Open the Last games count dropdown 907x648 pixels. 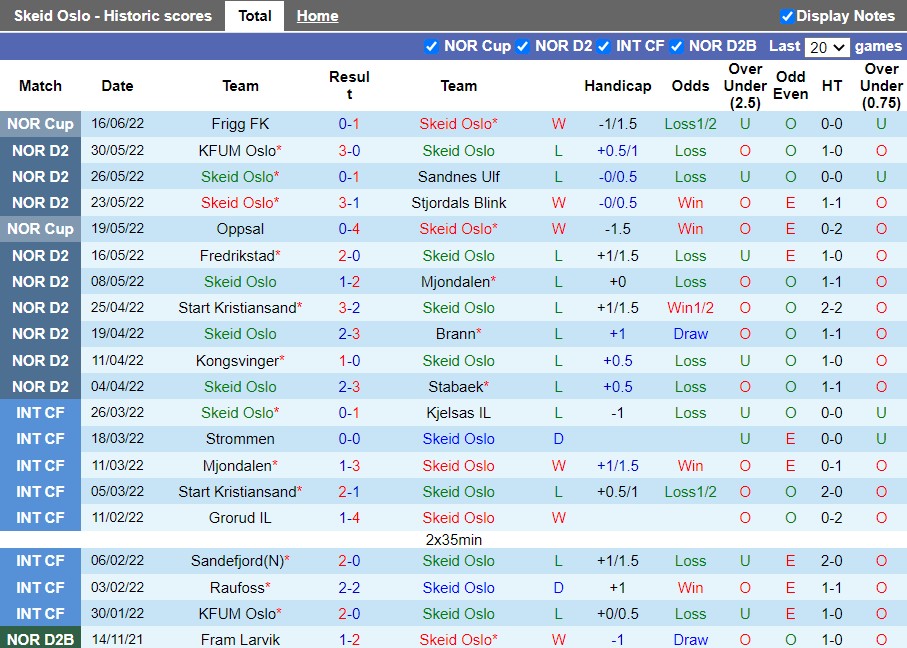coord(827,47)
